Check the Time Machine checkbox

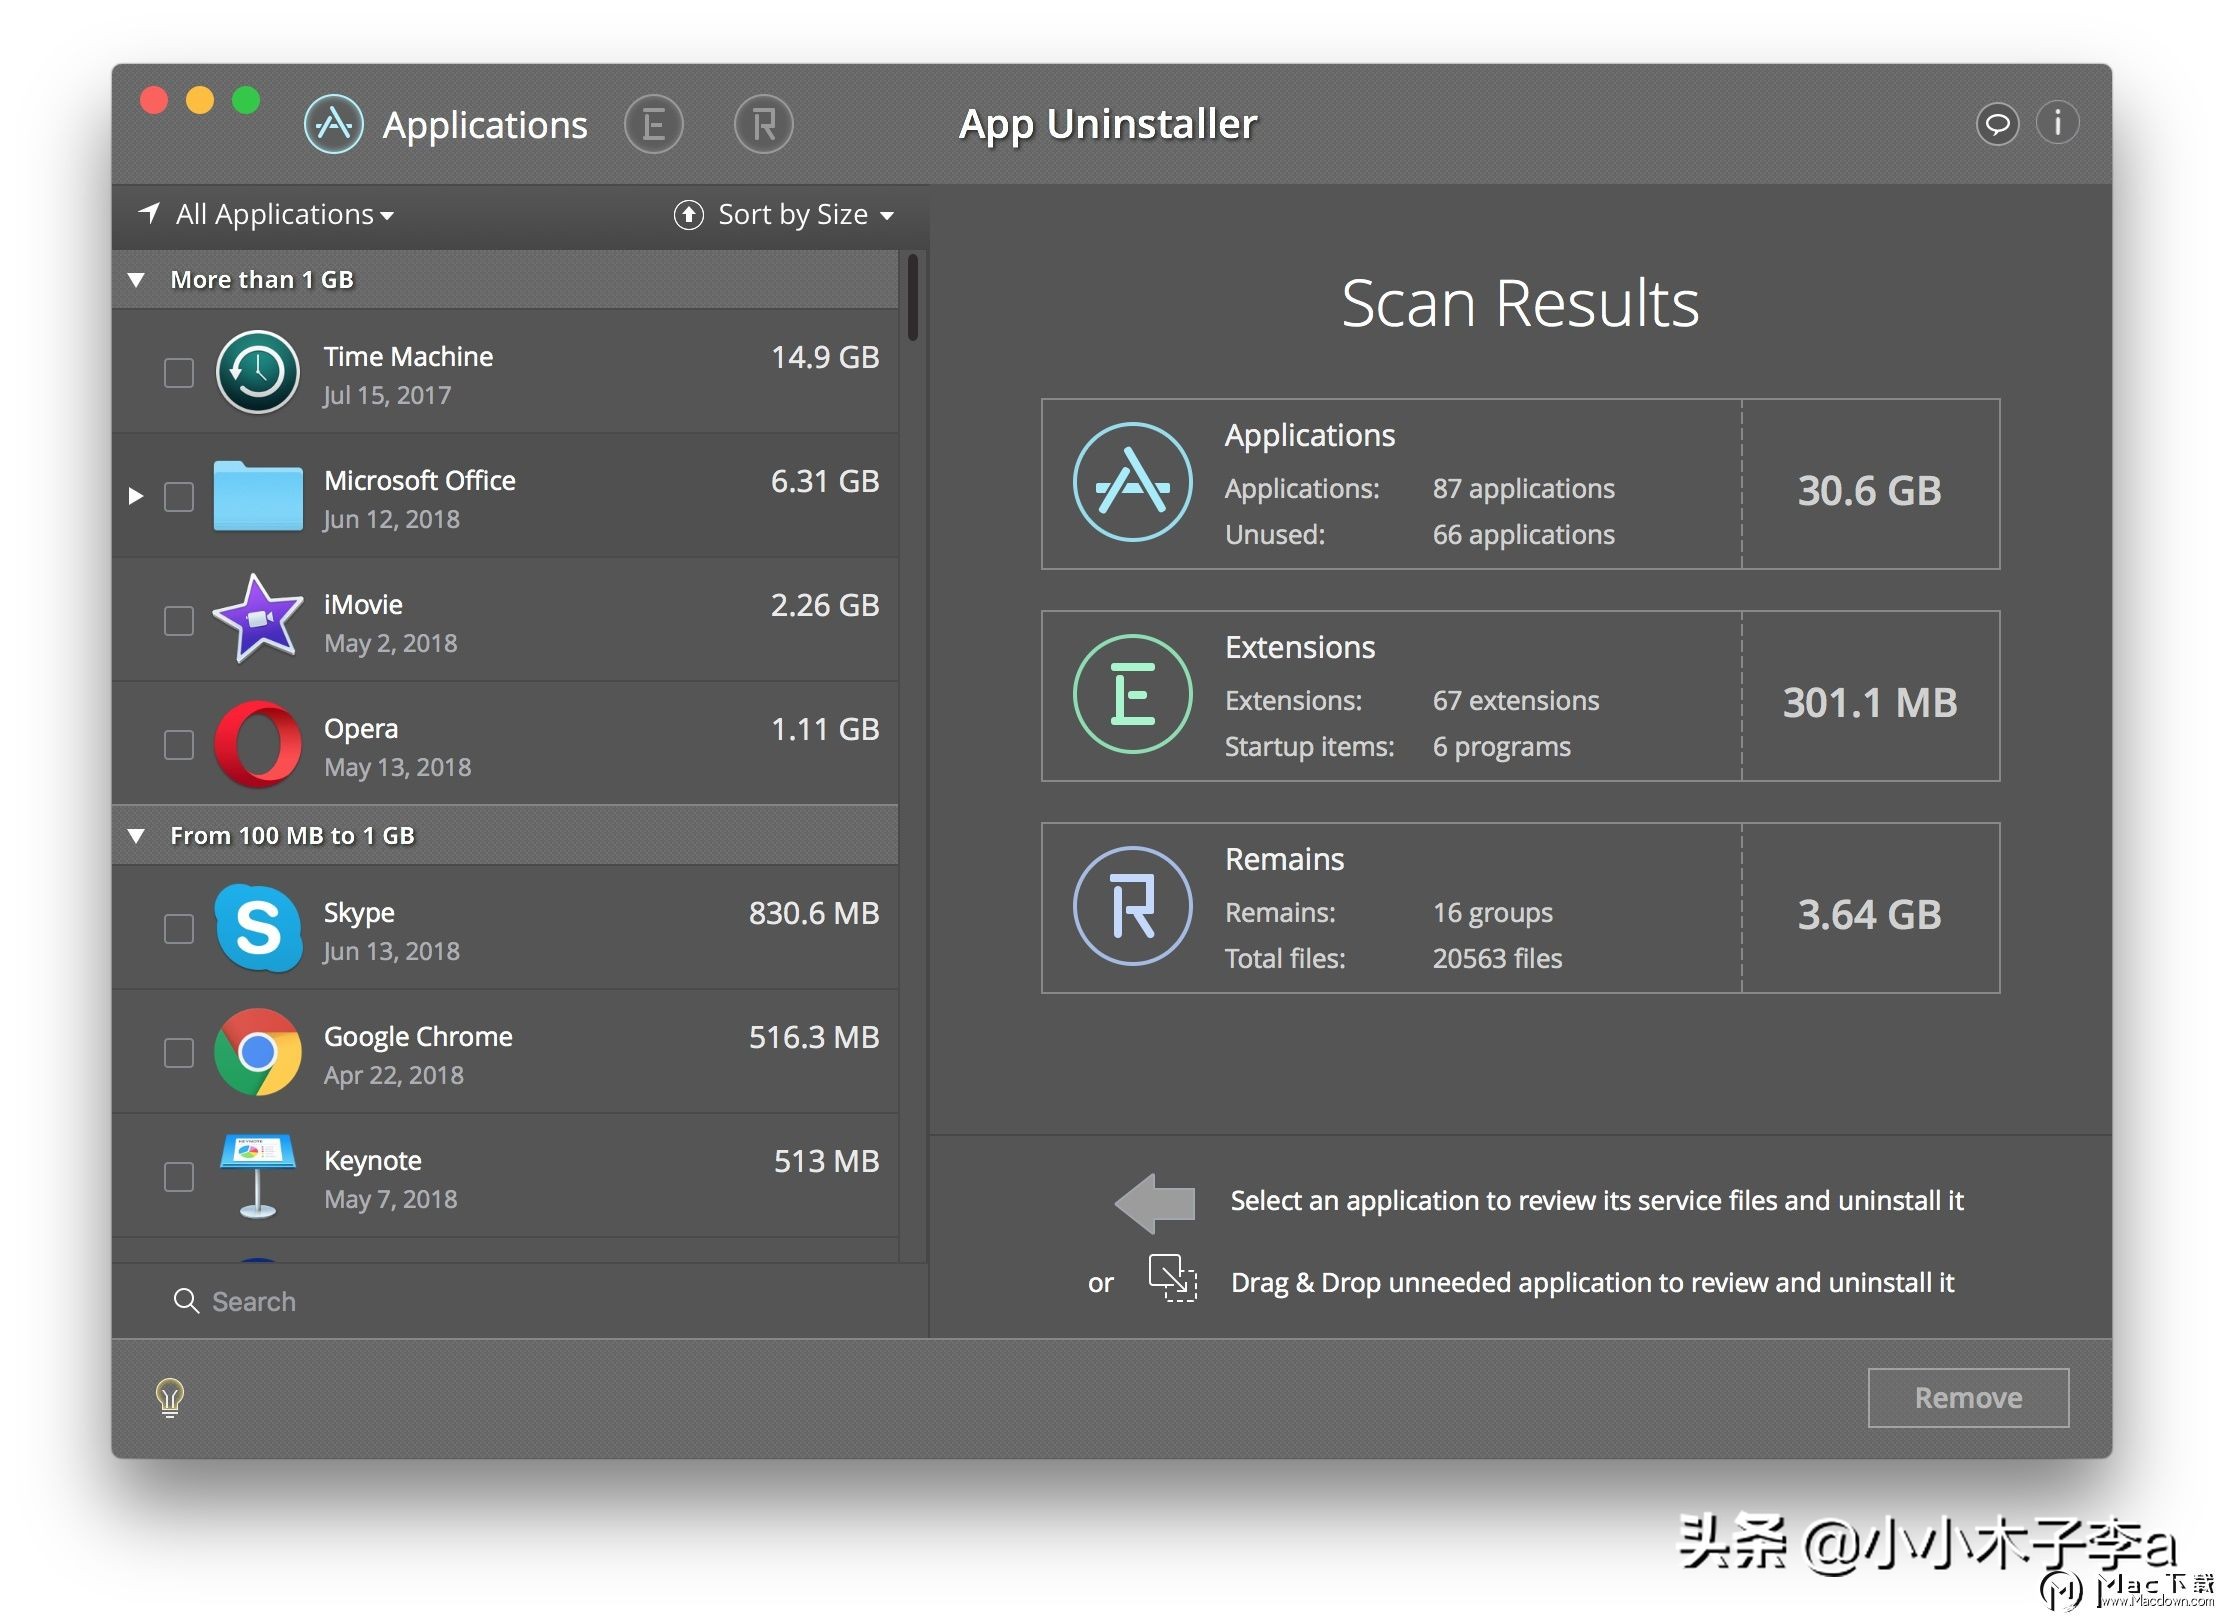[179, 373]
